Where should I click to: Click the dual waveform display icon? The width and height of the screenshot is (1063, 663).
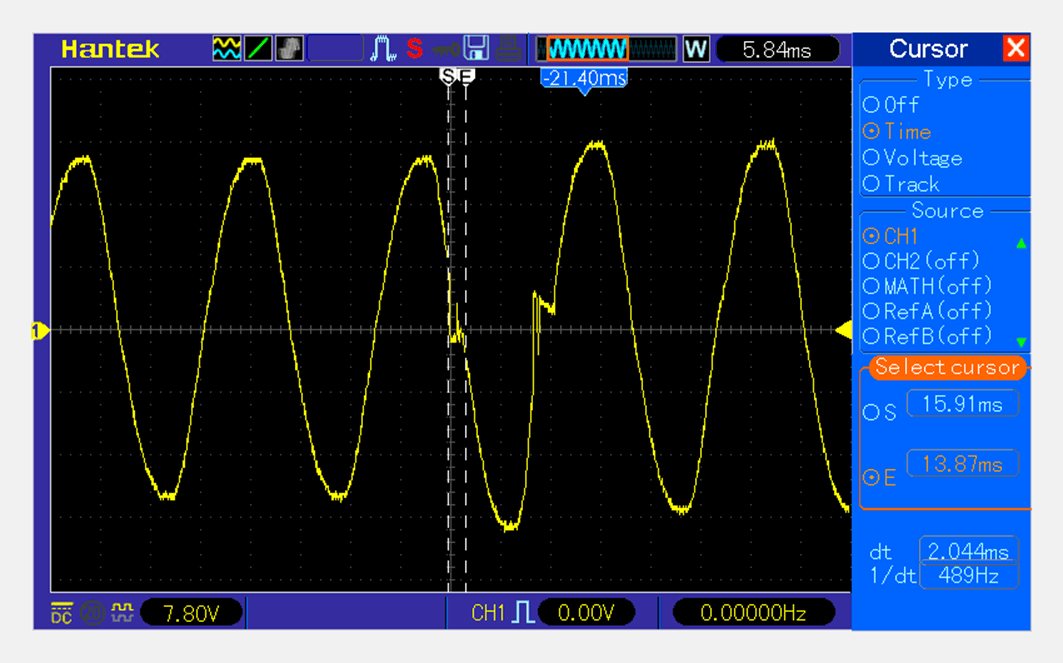point(226,49)
